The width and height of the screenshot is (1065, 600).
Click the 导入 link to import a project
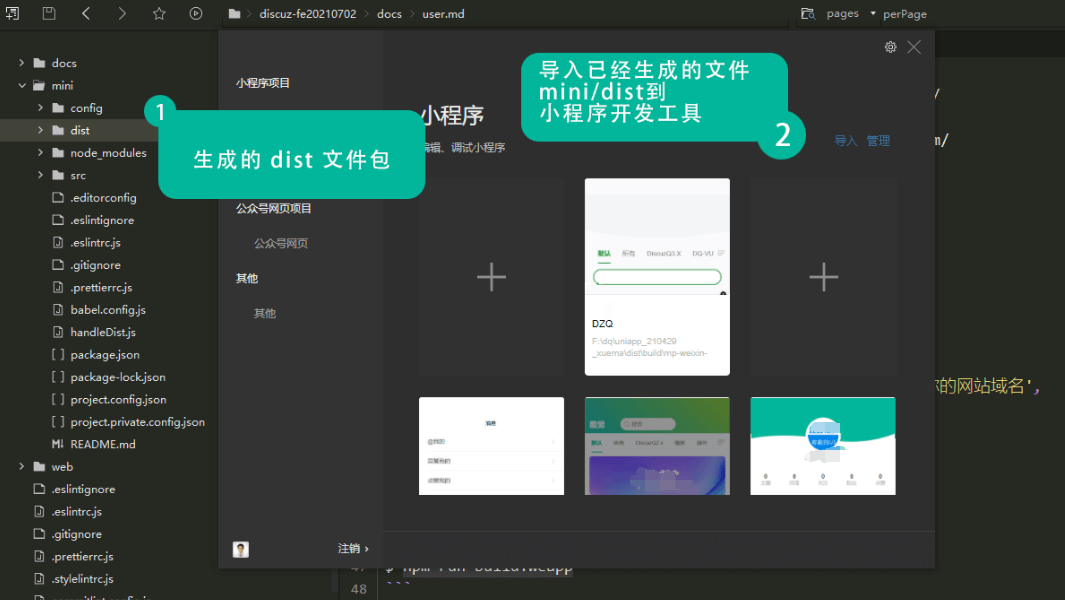tap(845, 140)
